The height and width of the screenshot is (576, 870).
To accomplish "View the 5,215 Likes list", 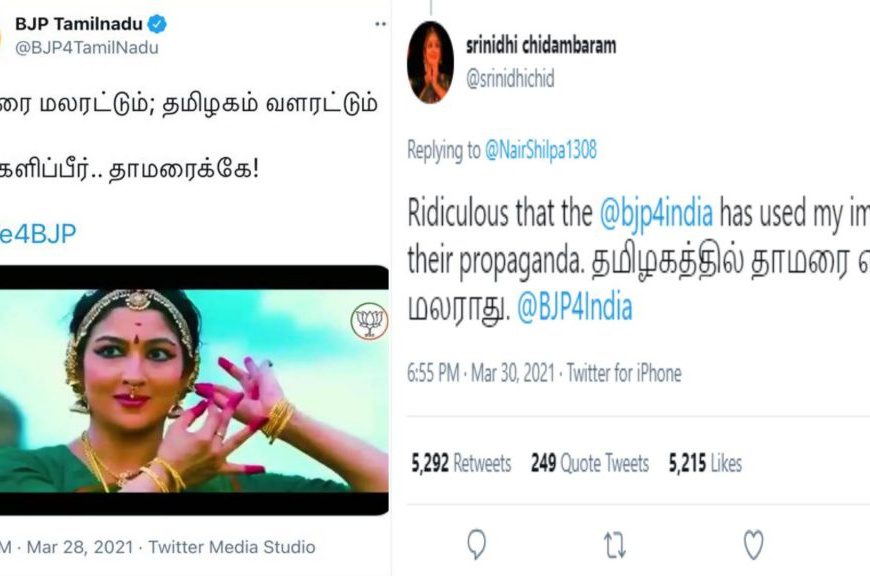I will [x=705, y=463].
